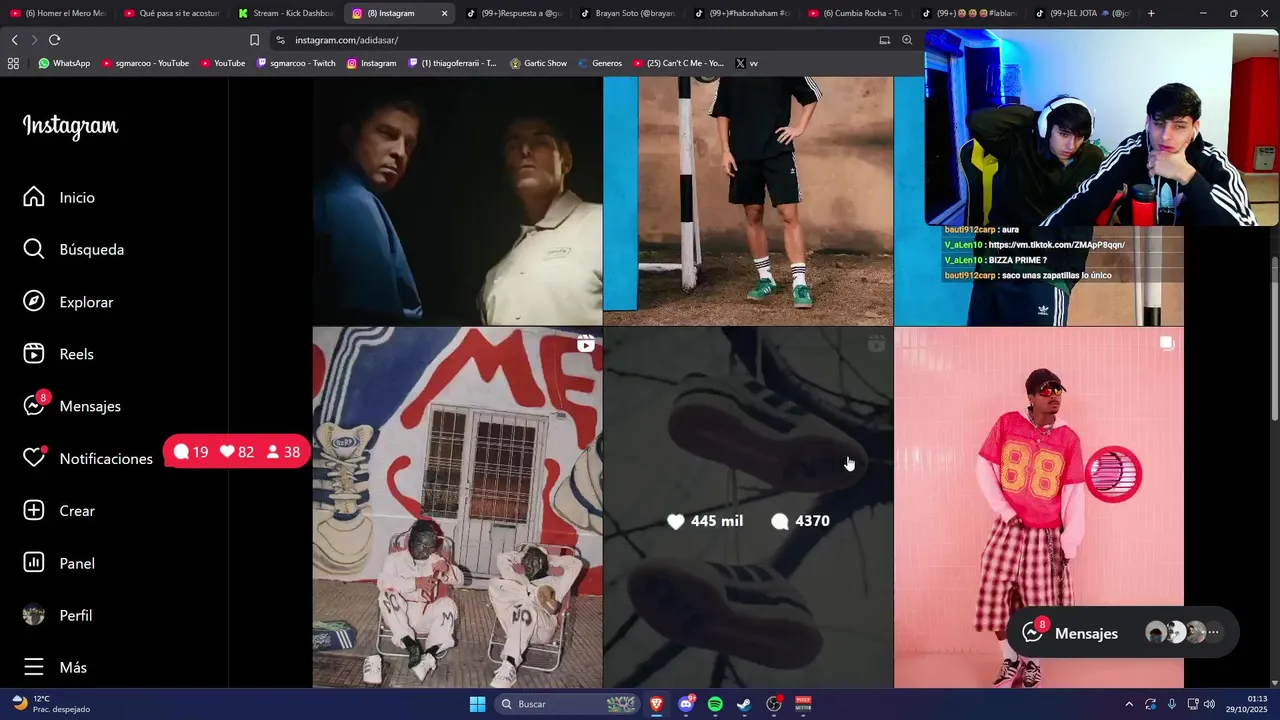Switch to the Cumbia Rocha tab
The image size is (1280, 720).
(856, 13)
